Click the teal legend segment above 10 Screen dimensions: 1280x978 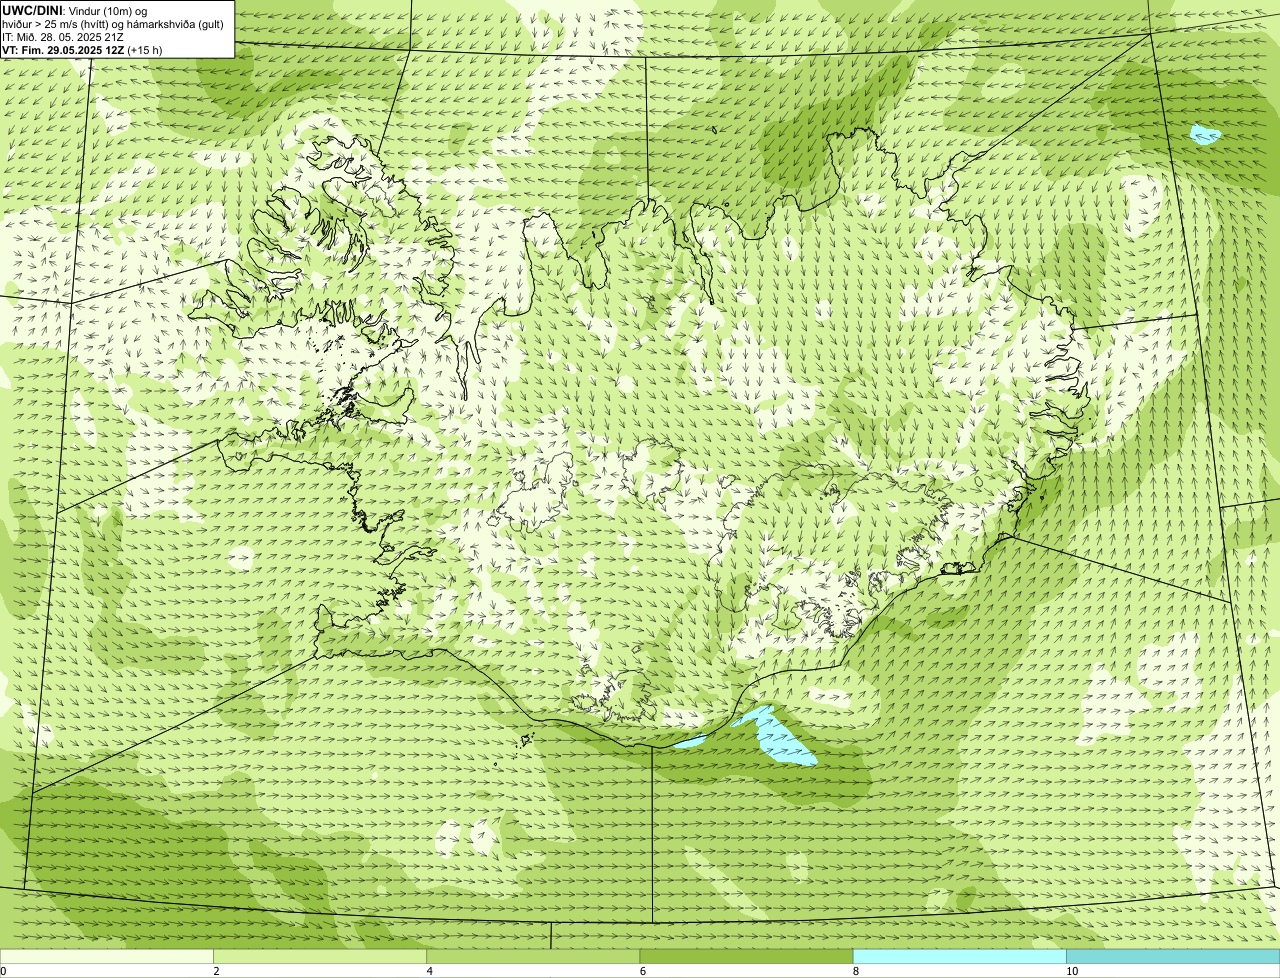tap(1173, 956)
